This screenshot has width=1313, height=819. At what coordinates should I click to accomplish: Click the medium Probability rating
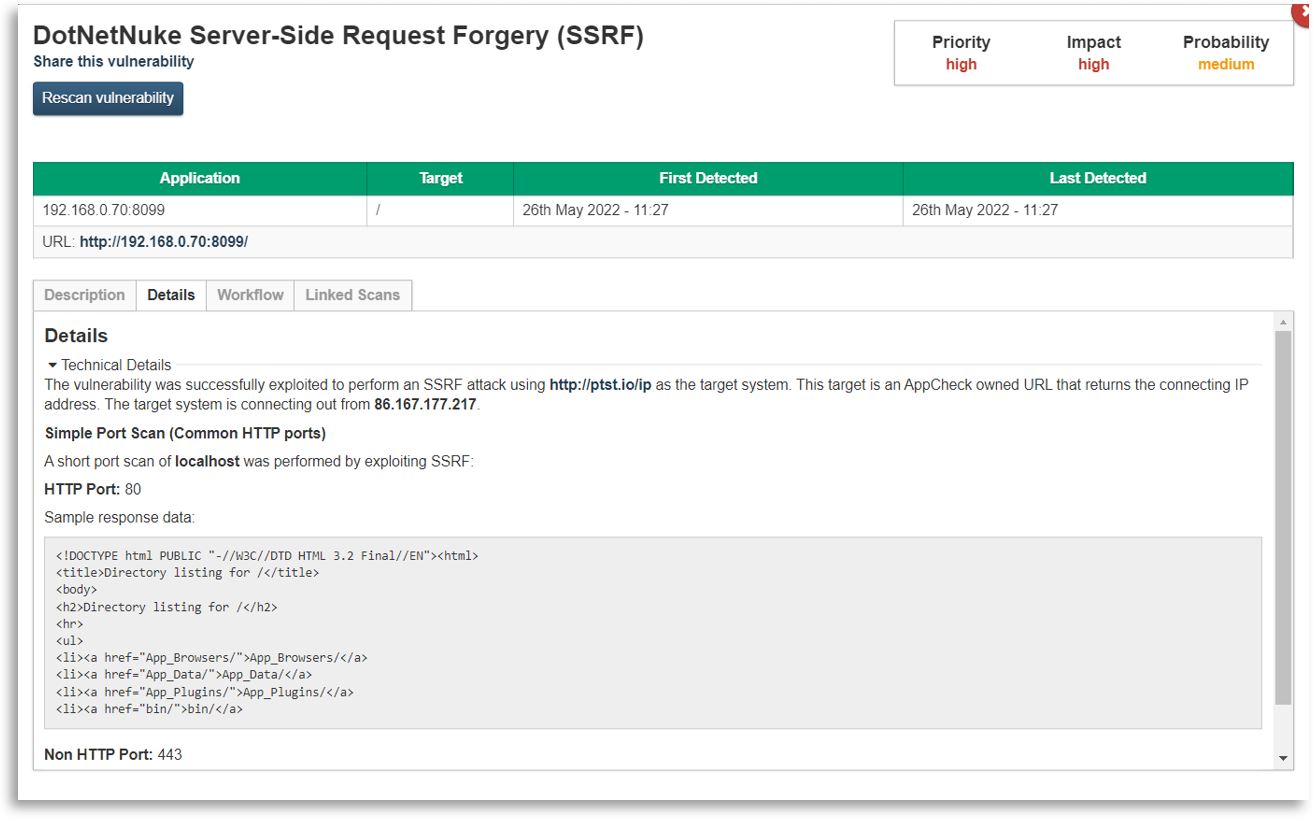click(x=1226, y=65)
